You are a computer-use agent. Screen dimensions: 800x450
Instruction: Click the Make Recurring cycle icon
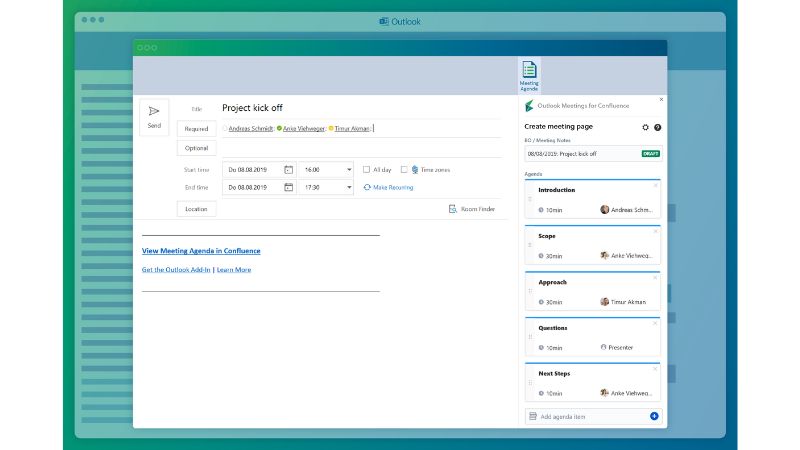(367, 187)
